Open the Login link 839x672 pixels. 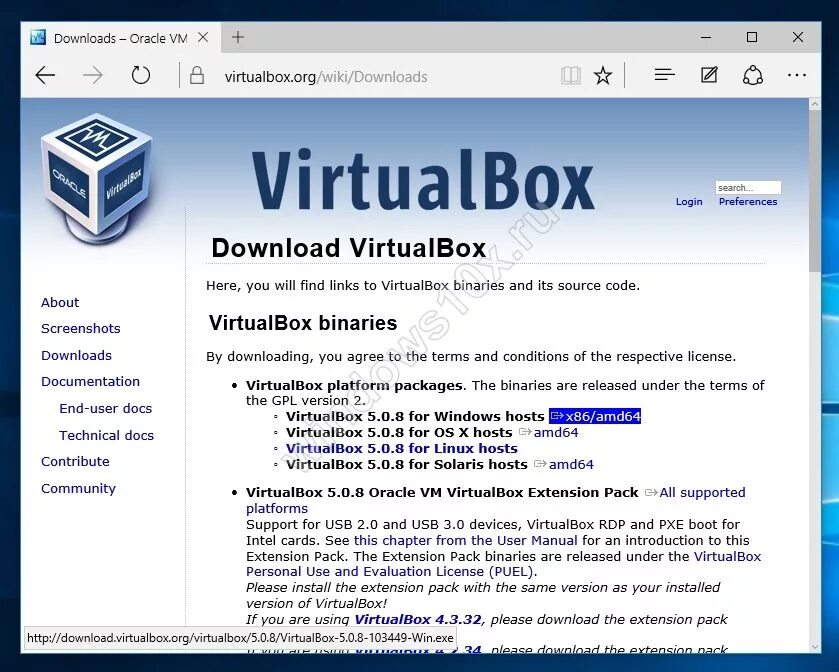pos(689,202)
